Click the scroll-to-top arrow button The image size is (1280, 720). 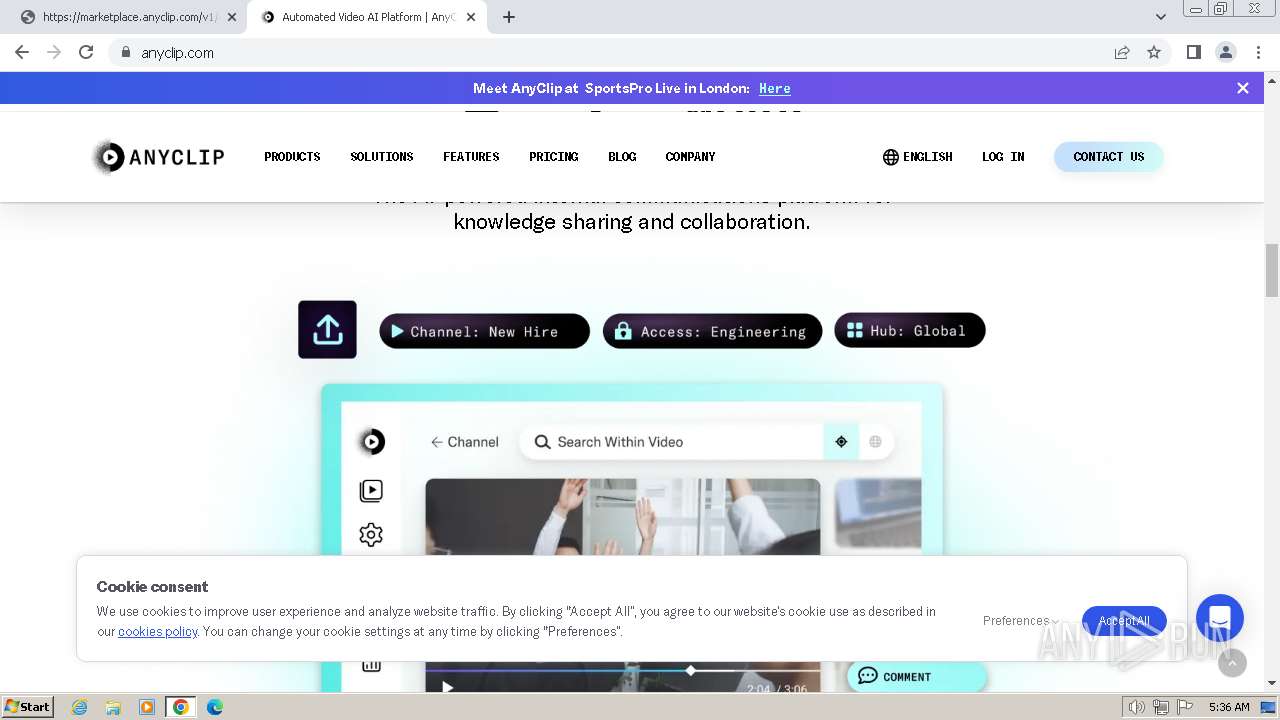pyautogui.click(x=1232, y=662)
